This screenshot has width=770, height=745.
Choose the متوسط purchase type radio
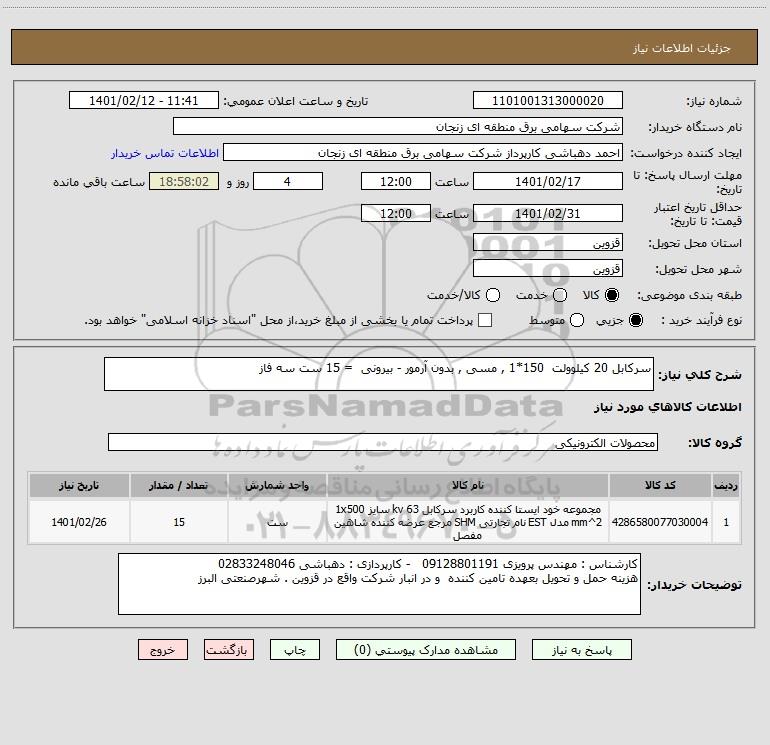point(577,320)
